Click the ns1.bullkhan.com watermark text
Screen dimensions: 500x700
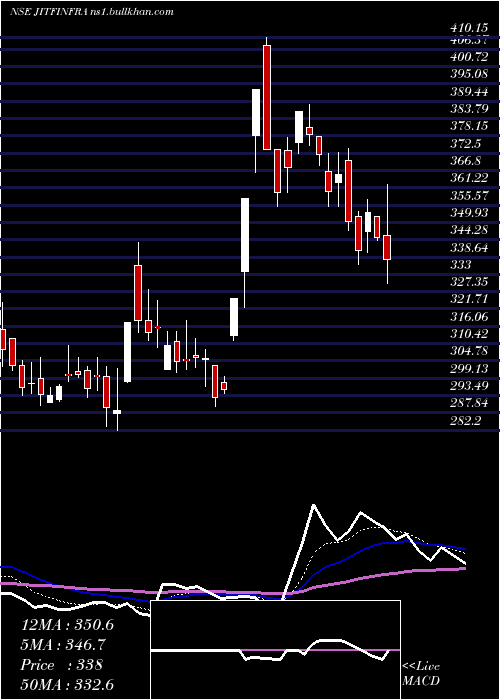(131, 12)
